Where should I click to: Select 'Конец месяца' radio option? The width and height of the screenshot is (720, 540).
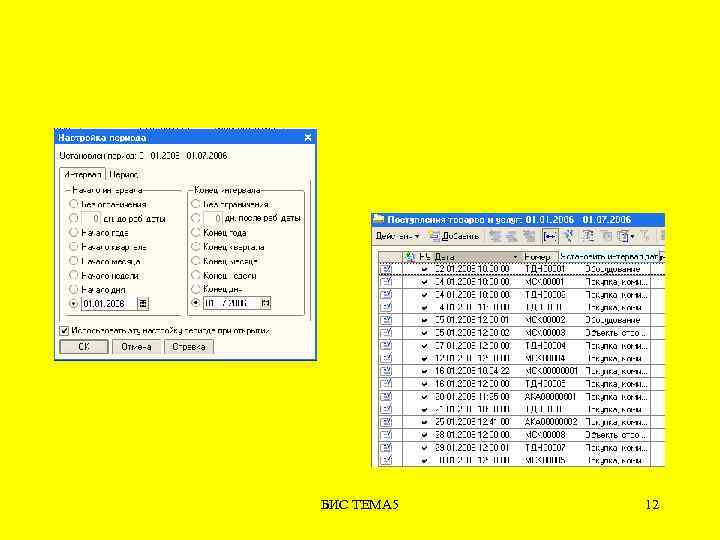tap(196, 261)
